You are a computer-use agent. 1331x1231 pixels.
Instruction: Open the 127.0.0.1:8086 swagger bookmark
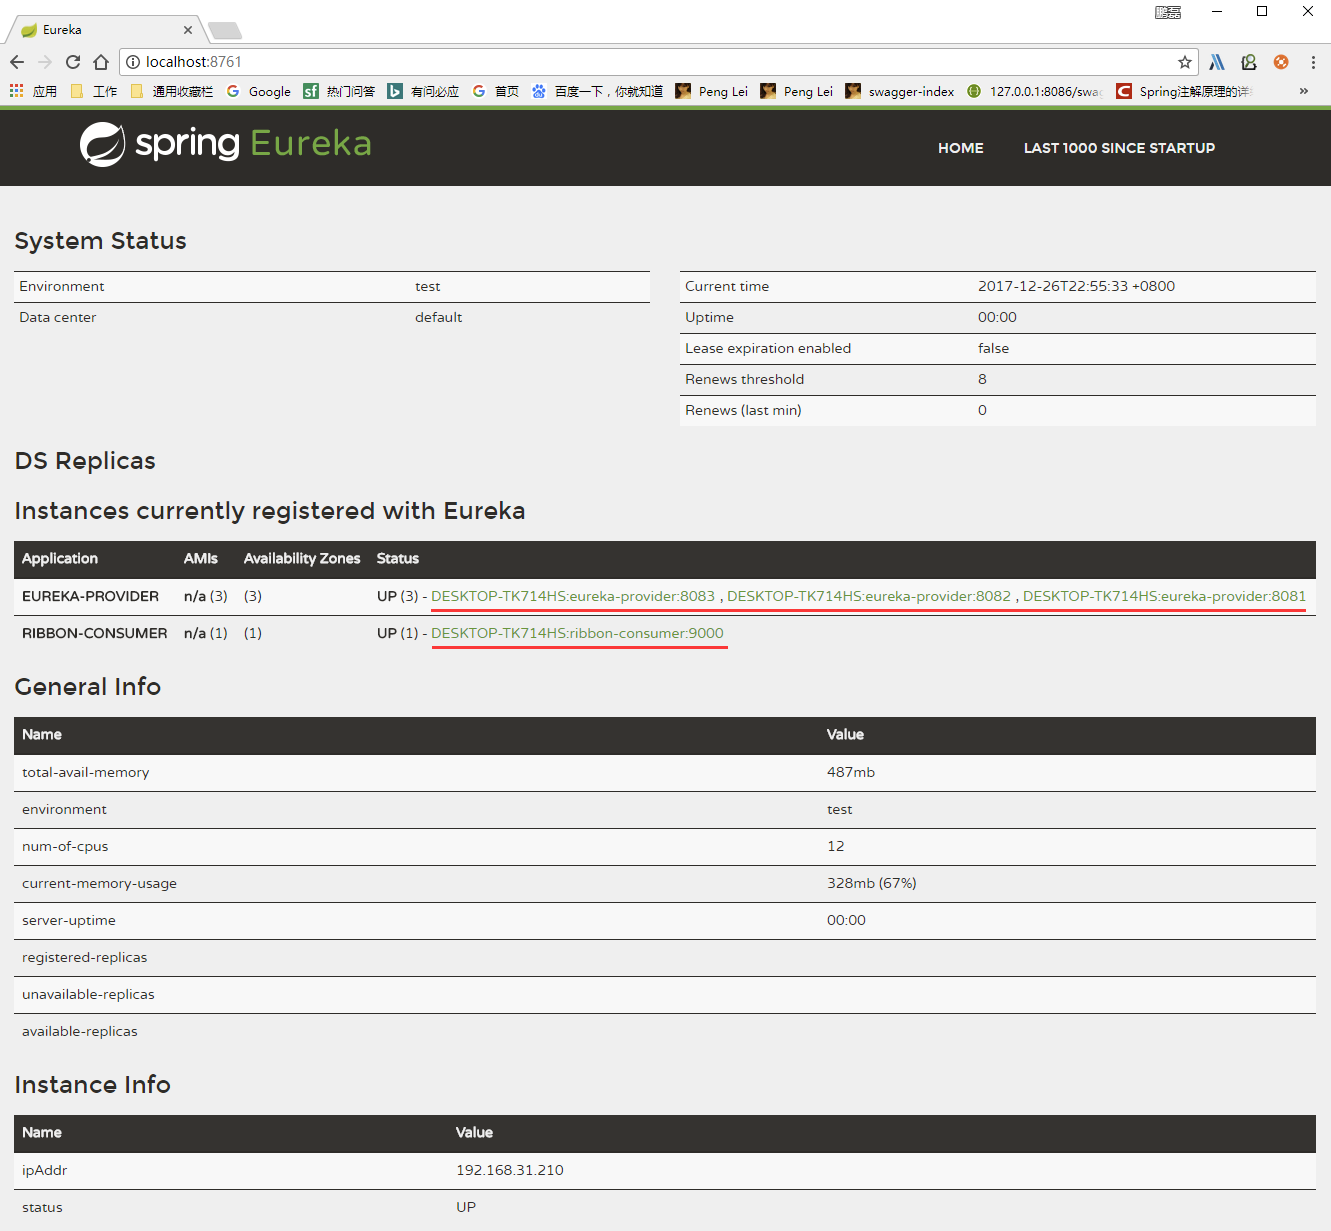(x=1035, y=91)
